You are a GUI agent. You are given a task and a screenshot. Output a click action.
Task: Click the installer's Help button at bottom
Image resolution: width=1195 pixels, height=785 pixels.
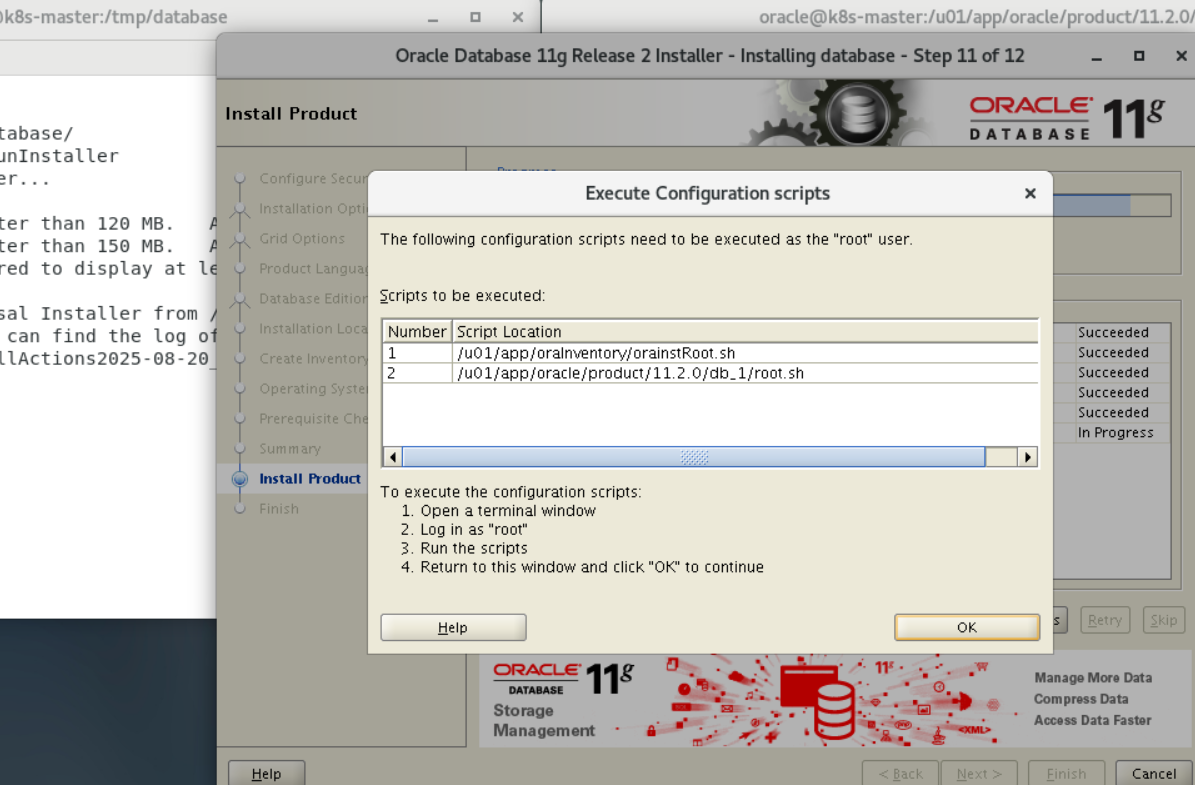point(266,774)
